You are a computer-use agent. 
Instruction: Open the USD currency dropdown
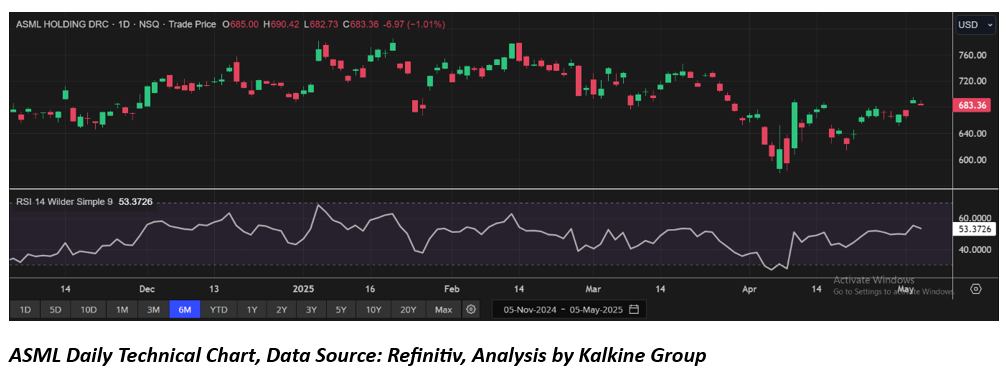[x=976, y=24]
